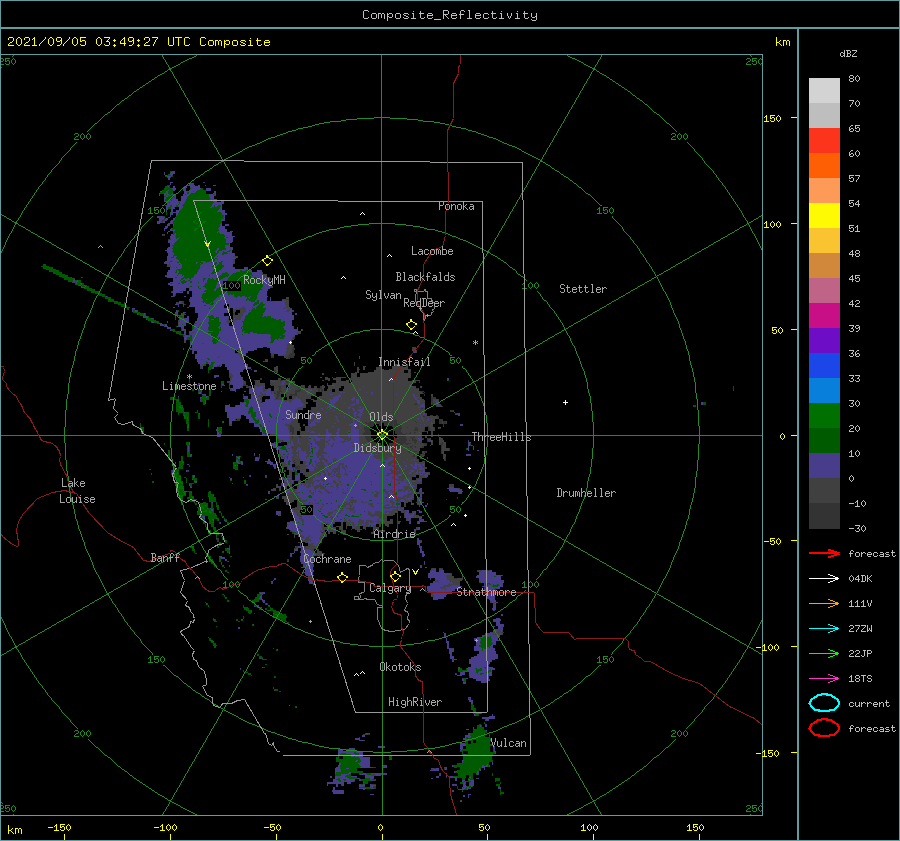This screenshot has width=900, height=841.
Task: Click the yellow V marker northwest of RockyMH
Action: 208,245
